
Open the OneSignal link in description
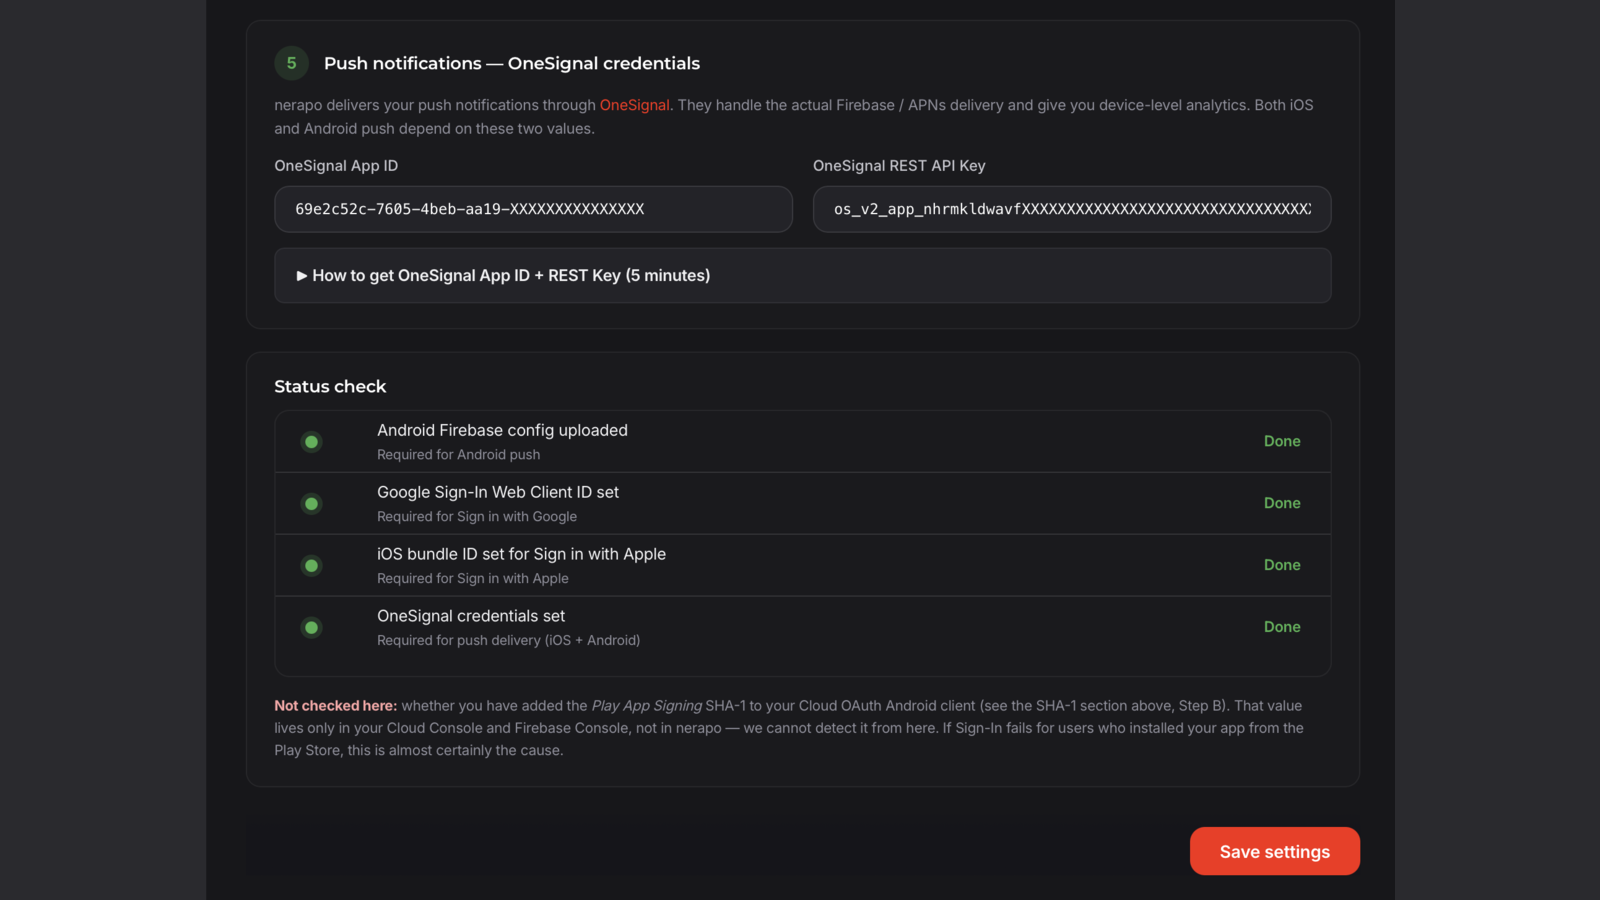[634, 105]
